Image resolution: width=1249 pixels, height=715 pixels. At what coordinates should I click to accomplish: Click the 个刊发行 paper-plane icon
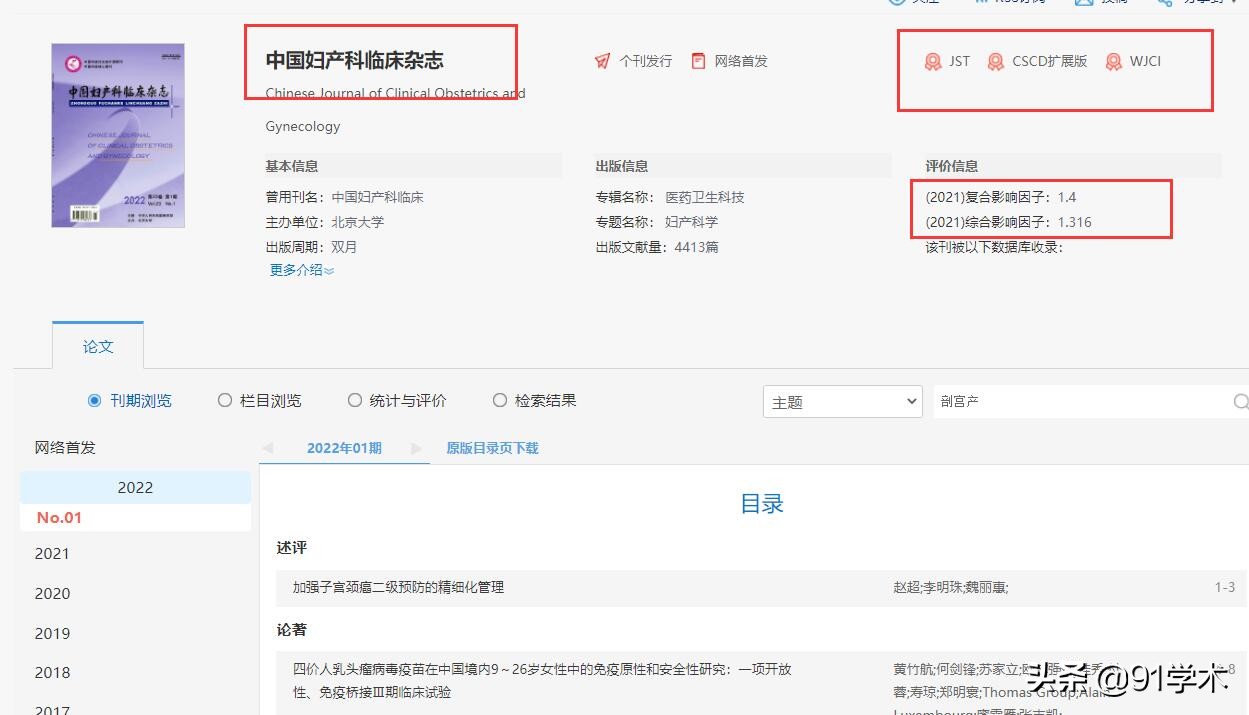point(603,60)
